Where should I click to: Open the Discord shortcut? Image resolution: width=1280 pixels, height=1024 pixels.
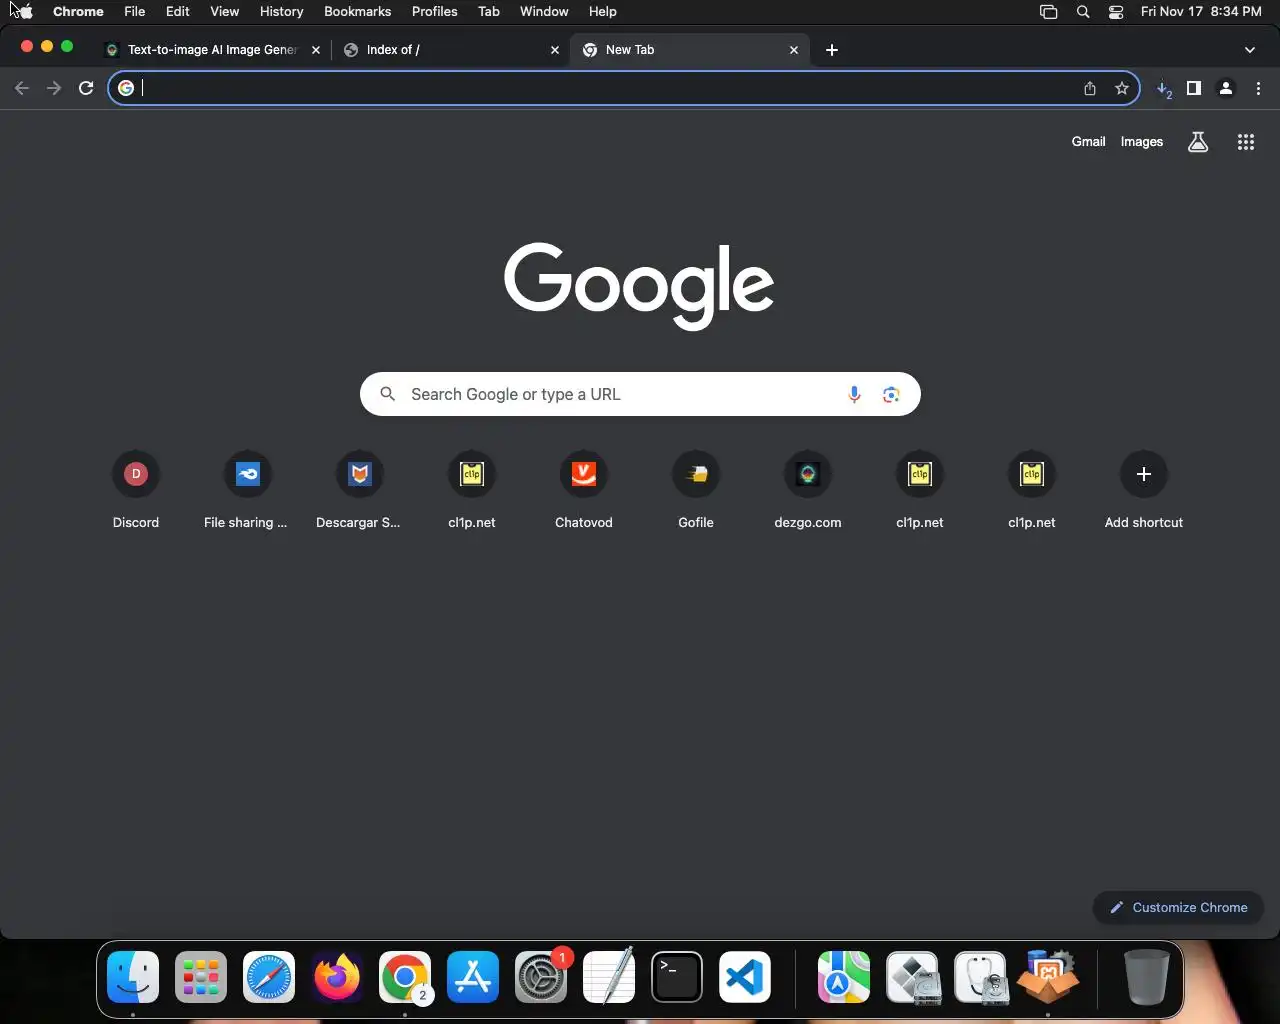click(x=136, y=490)
